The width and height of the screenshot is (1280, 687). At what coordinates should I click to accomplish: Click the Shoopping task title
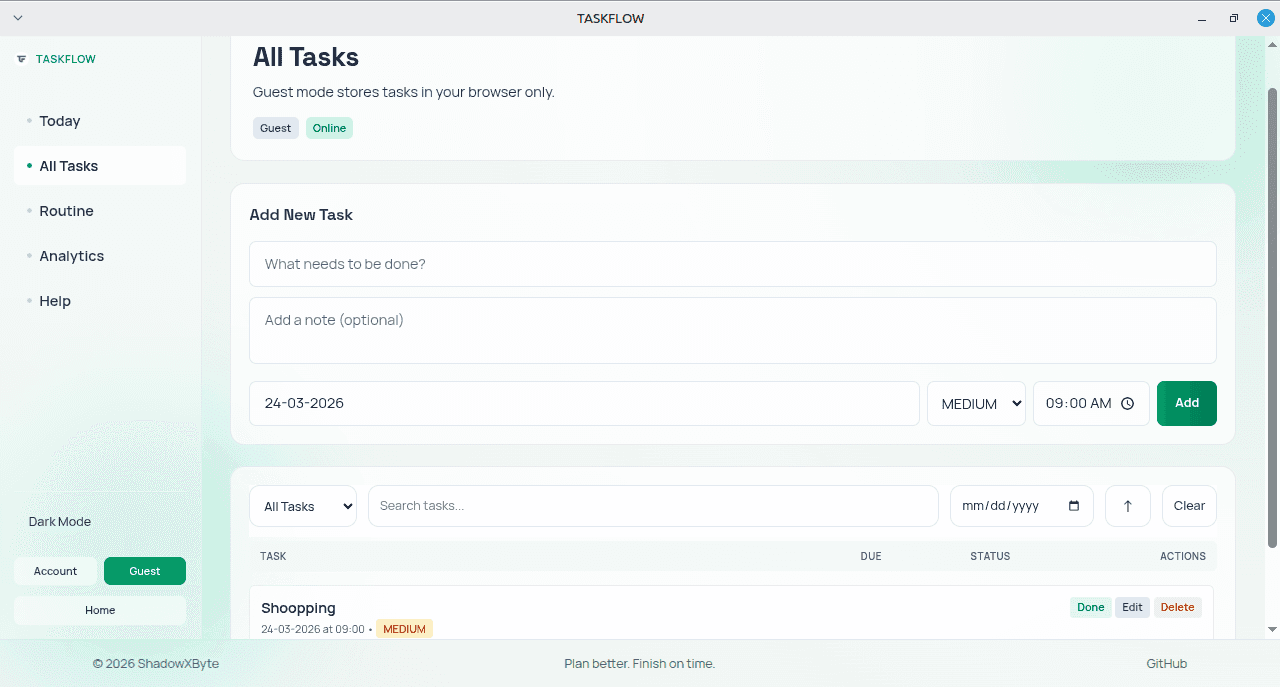coord(298,608)
